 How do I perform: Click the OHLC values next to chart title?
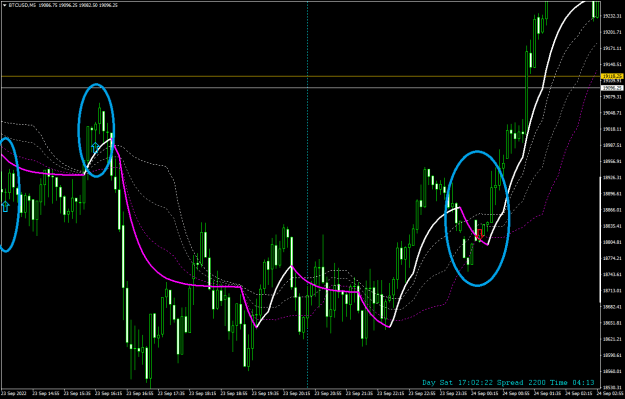click(78, 6)
